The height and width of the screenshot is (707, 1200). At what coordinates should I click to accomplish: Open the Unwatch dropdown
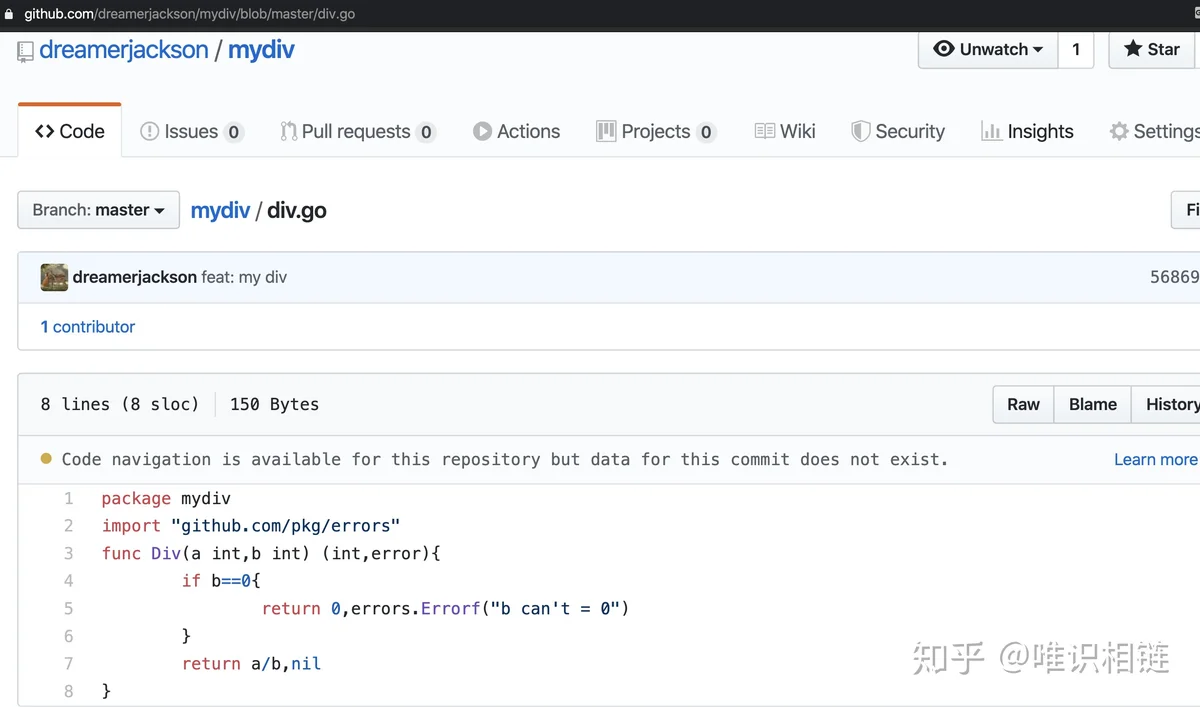coord(988,49)
